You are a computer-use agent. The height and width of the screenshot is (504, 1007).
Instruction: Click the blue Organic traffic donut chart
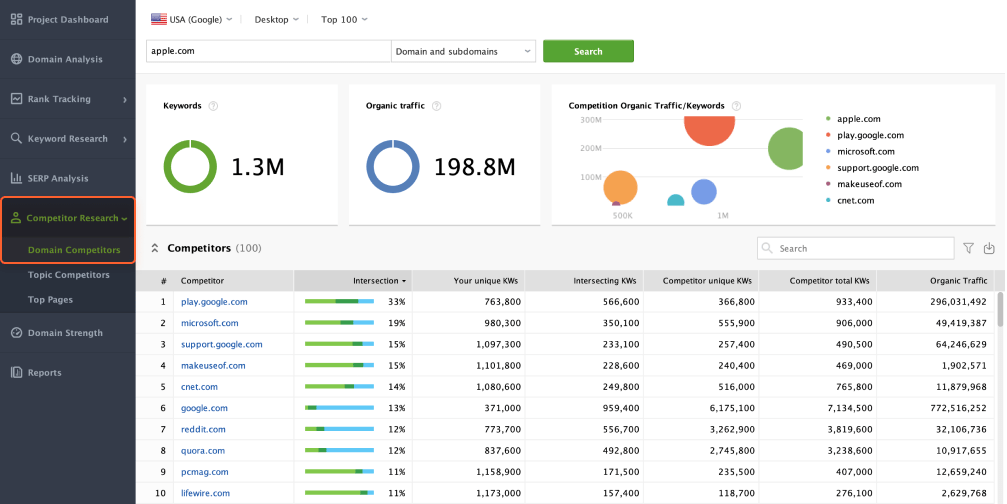(x=393, y=167)
